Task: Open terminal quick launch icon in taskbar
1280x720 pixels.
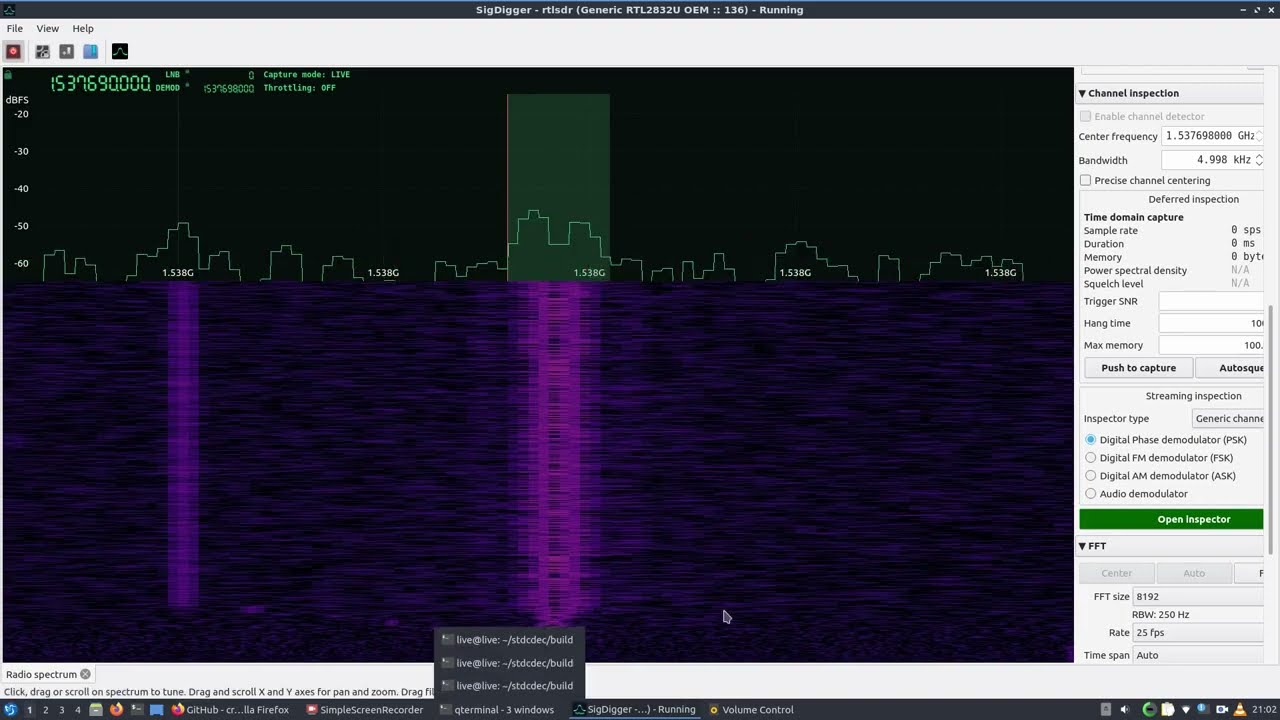Action: point(137,710)
